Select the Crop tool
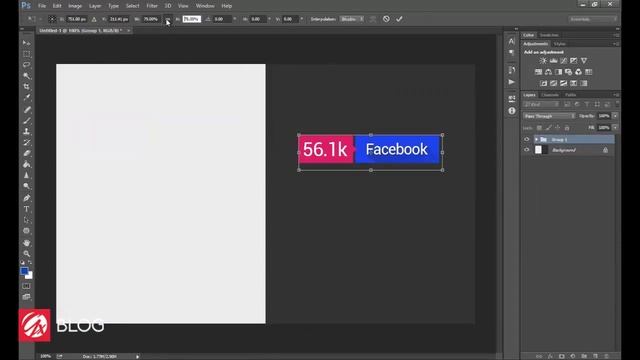Image resolution: width=640 pixels, height=360 pixels. coord(27,87)
